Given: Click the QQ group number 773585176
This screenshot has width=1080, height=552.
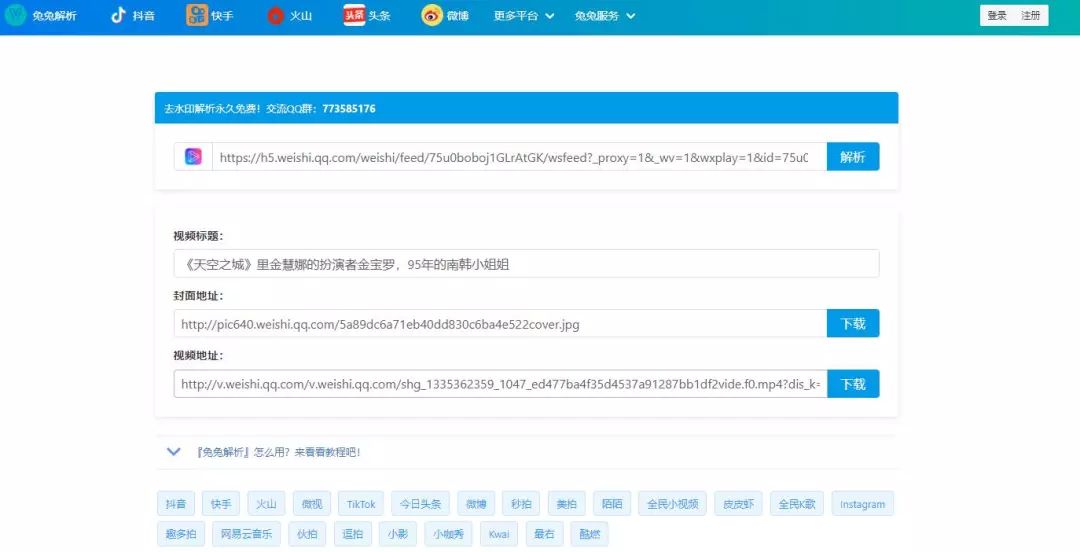Looking at the screenshot, I should [349, 108].
